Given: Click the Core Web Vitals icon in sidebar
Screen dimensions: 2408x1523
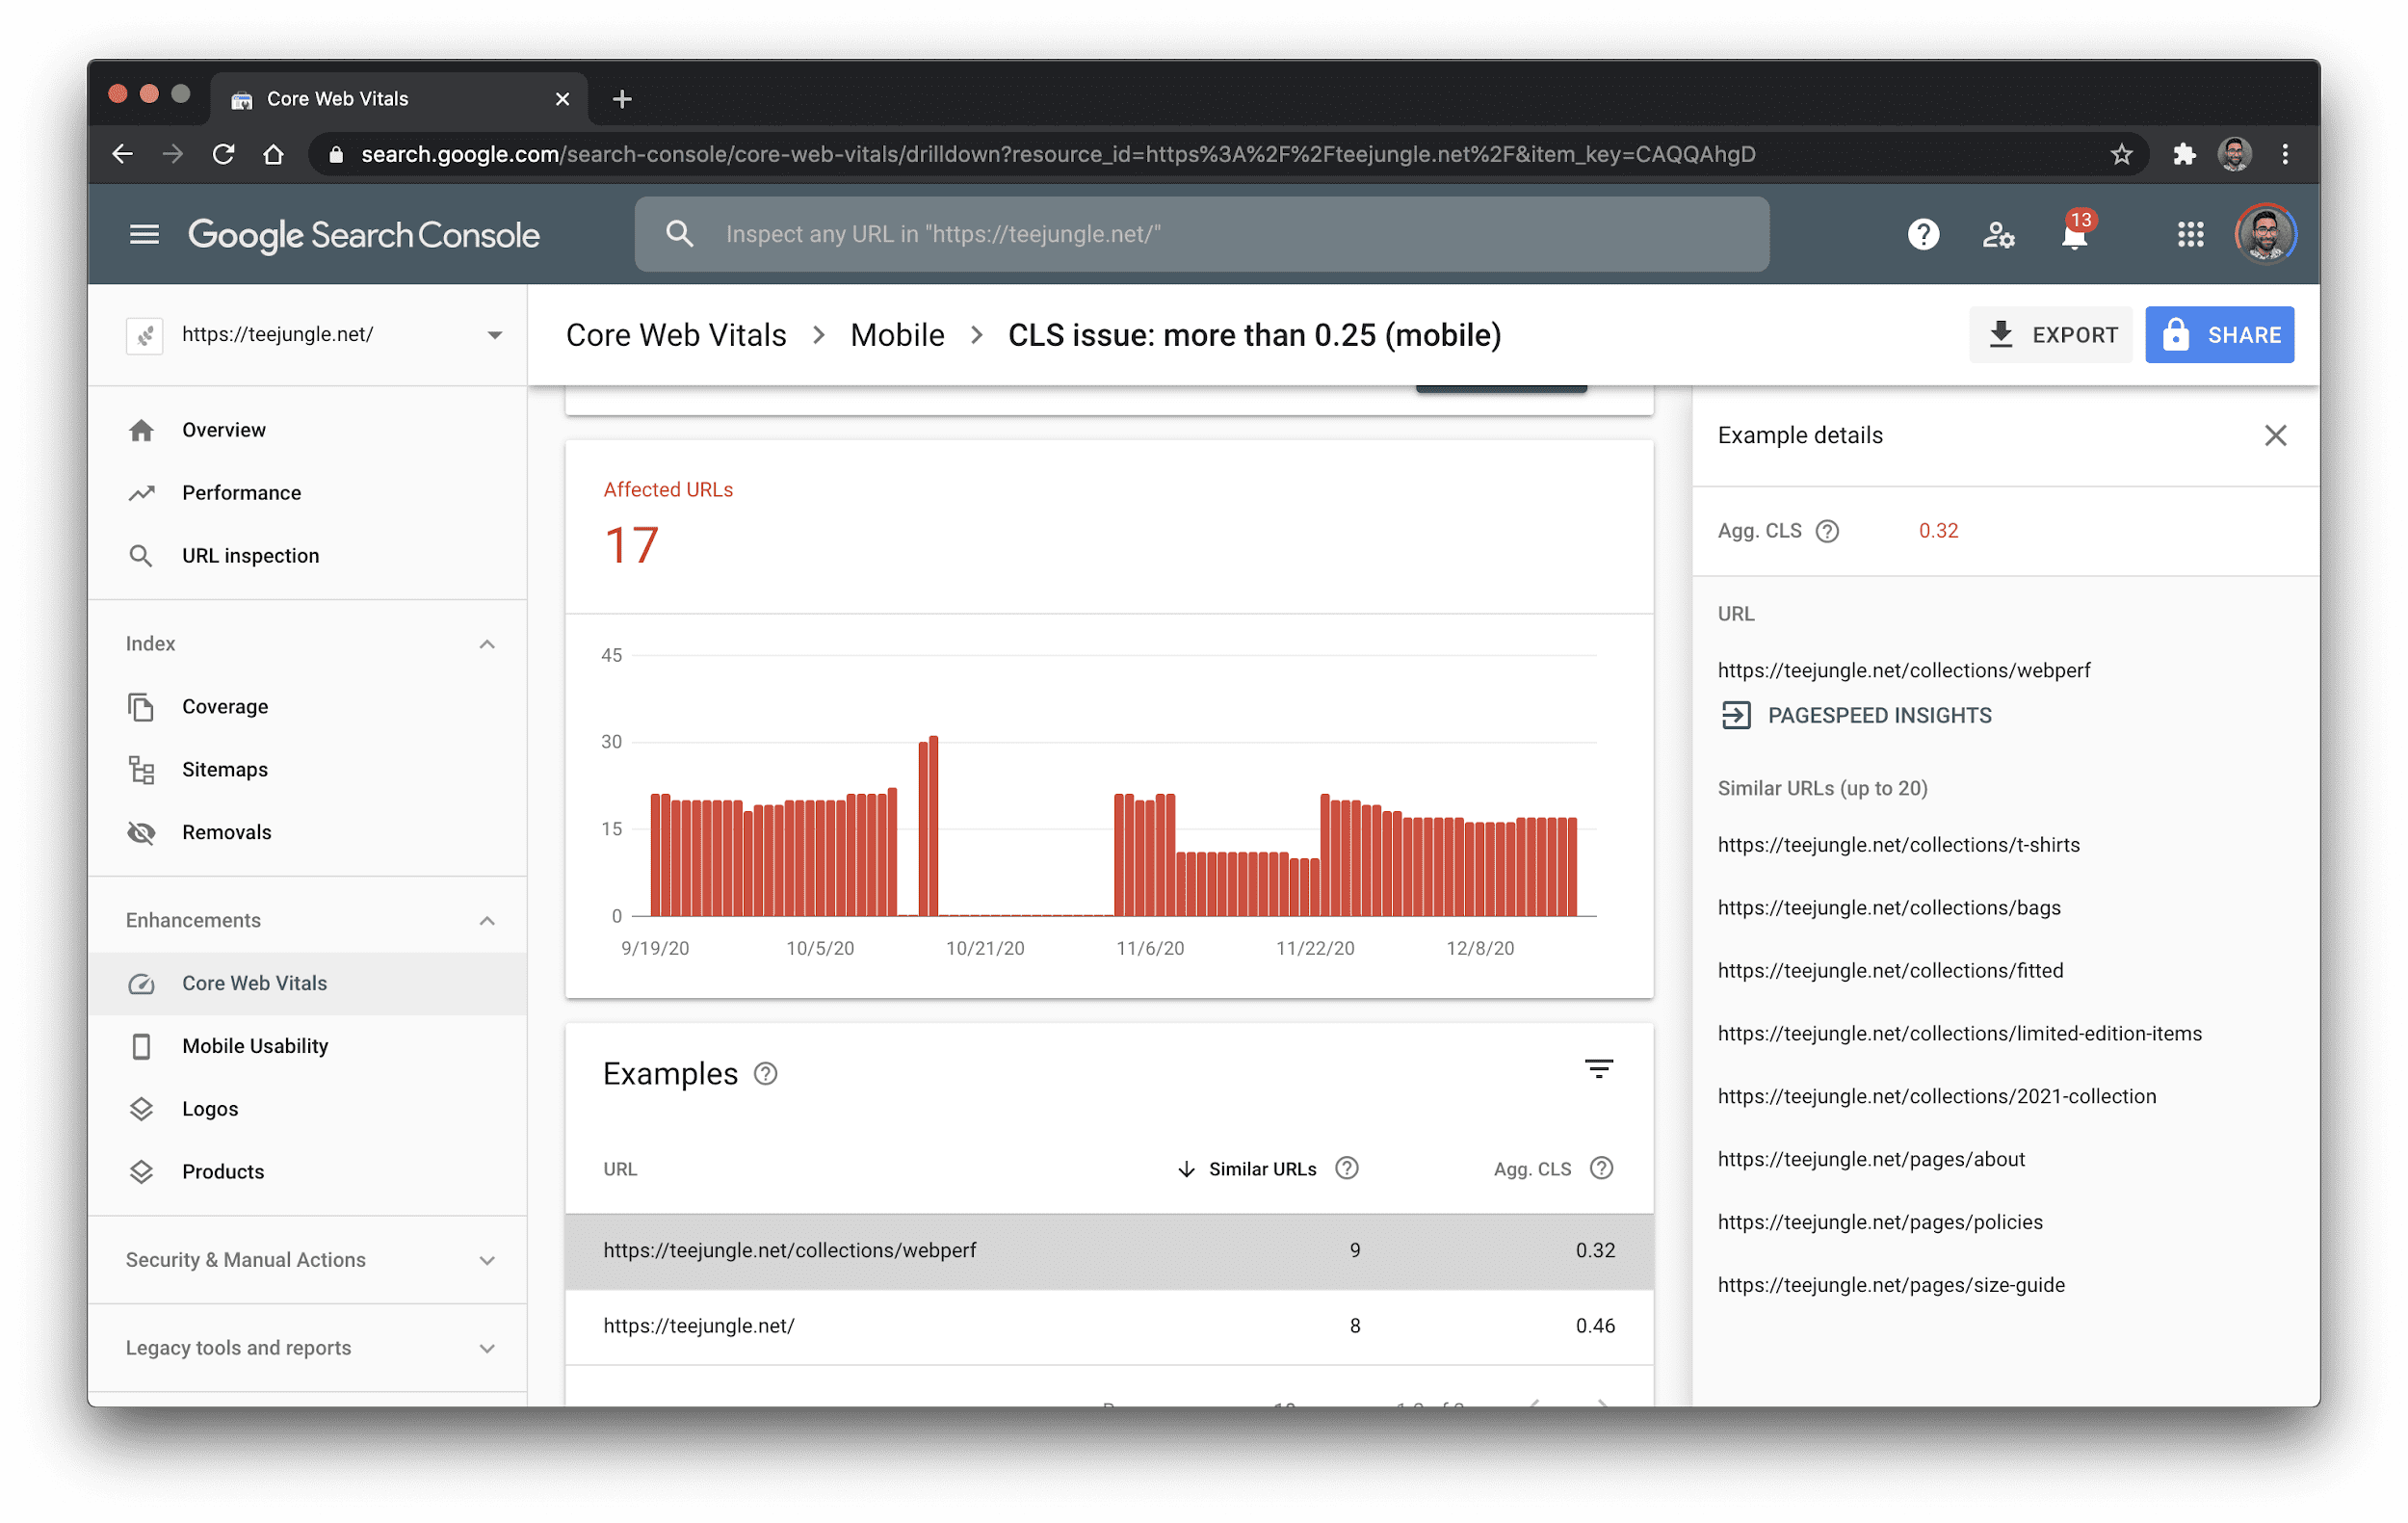Looking at the screenshot, I should 141,983.
